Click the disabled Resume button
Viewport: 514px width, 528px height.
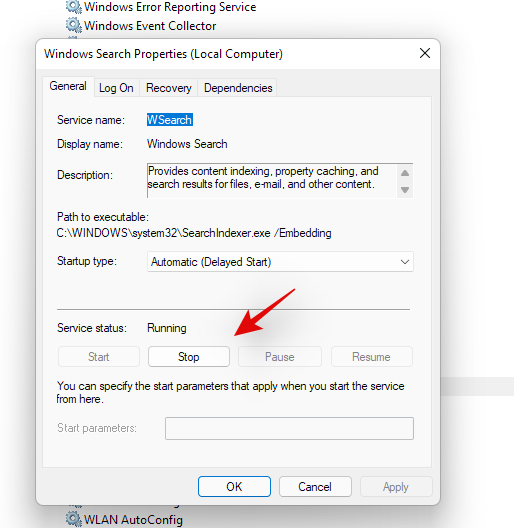tap(372, 357)
